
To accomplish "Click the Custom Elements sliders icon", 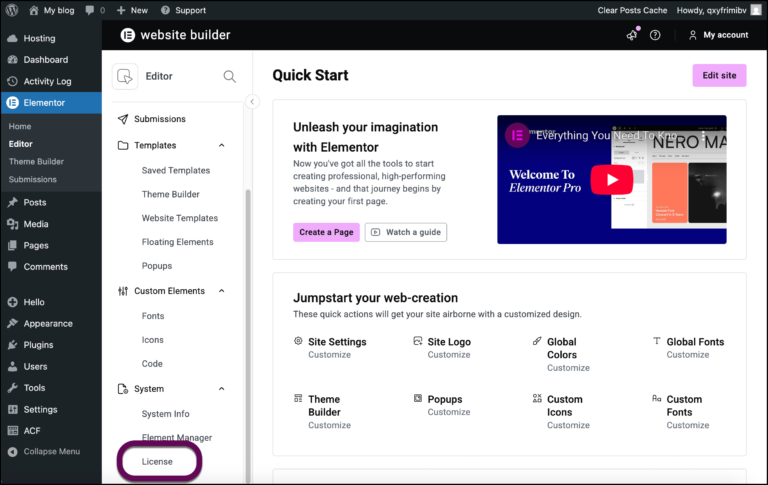I will coord(123,291).
